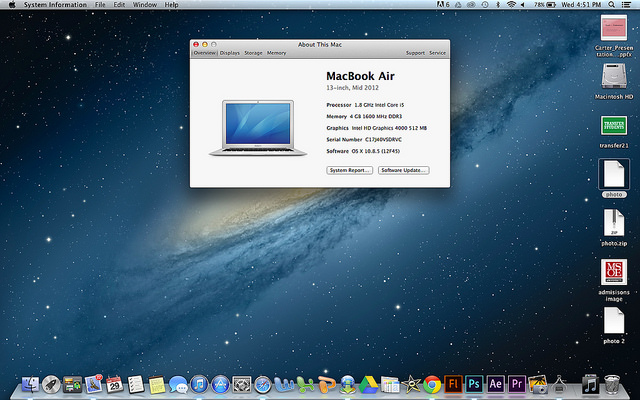
Task: Open Google Drive in the Dock
Action: point(369,384)
